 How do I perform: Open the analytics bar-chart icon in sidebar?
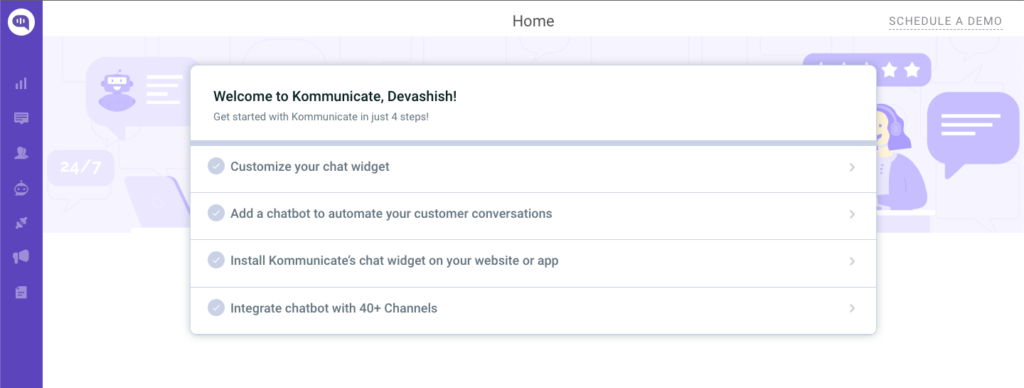[x=21, y=83]
